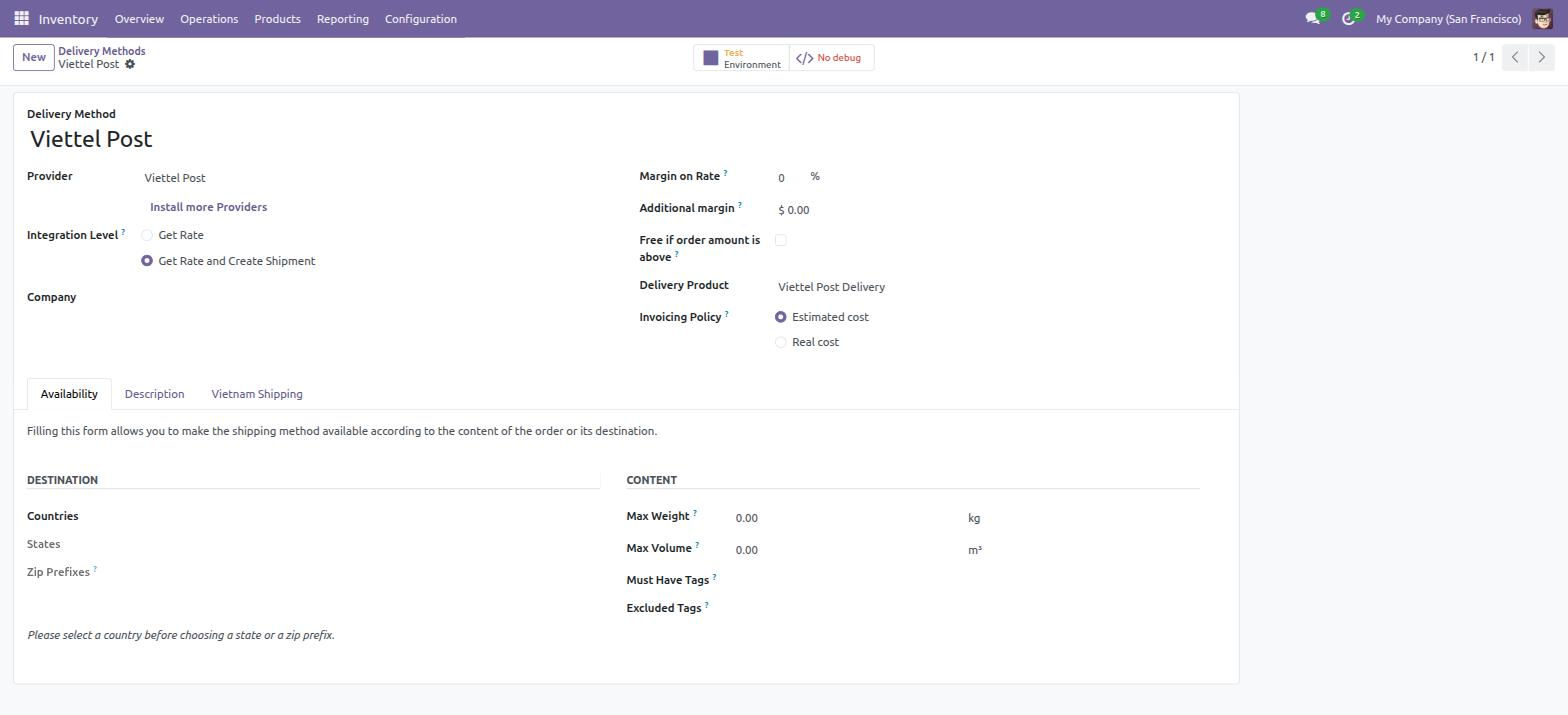Show help tooltip for Excluded Tags

pos(706,605)
